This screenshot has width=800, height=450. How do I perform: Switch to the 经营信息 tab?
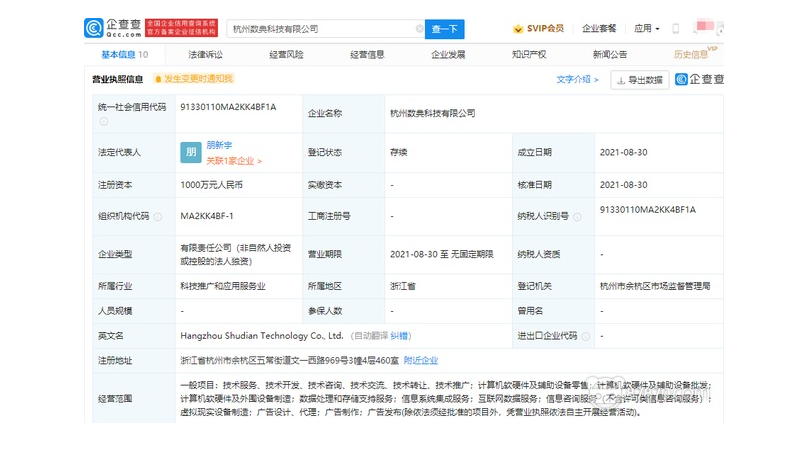coord(367,55)
